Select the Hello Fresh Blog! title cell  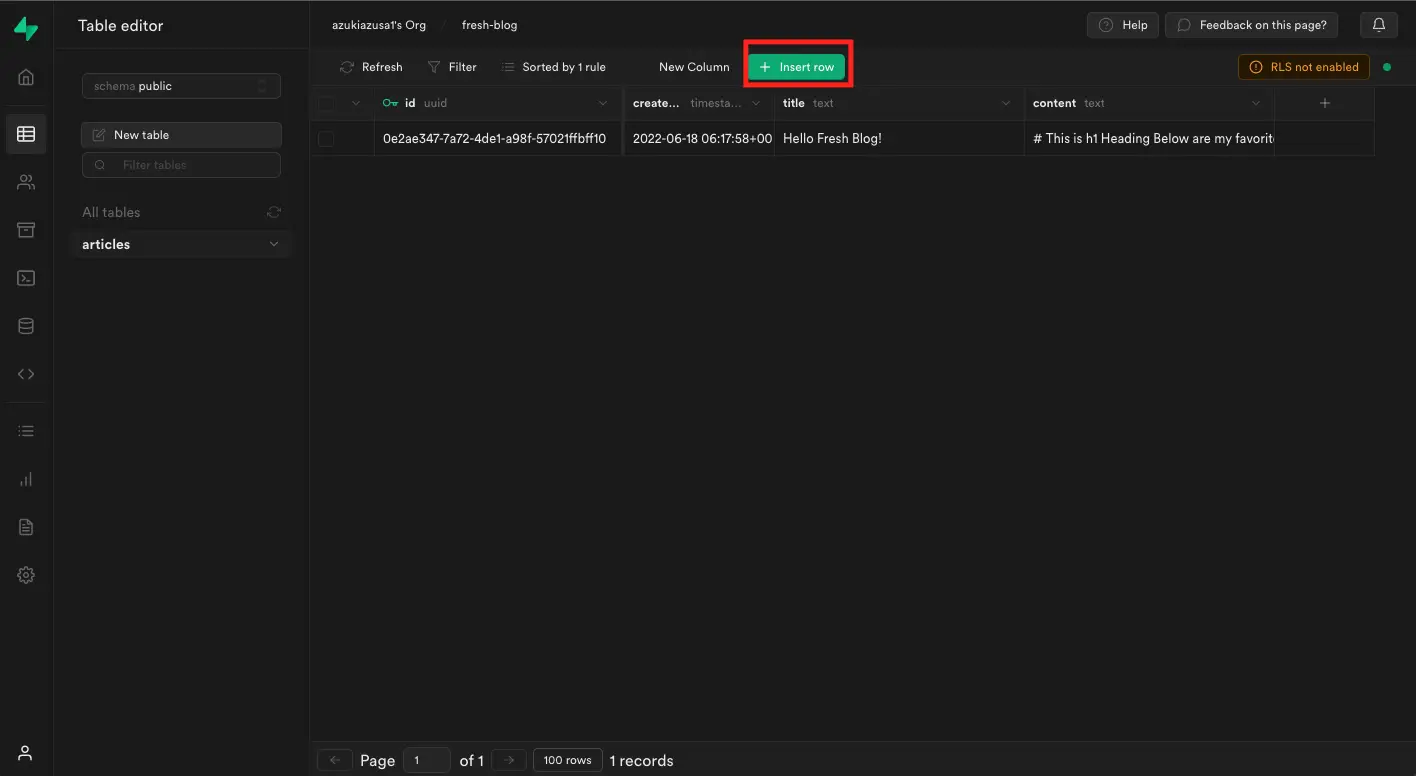(899, 139)
